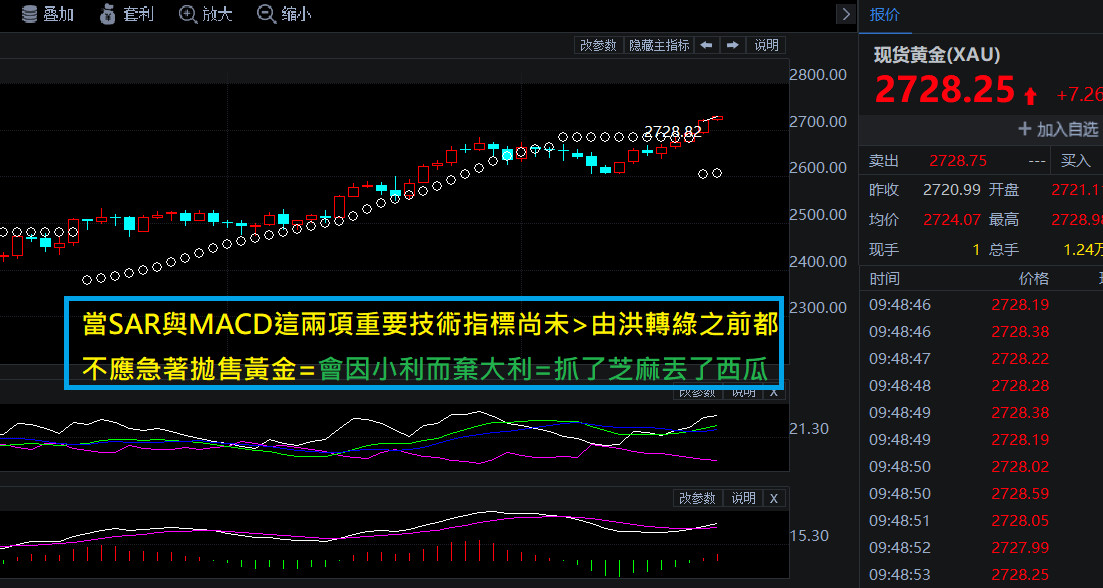The image size is (1103, 588).
Task: Open the 套利 arbitrage tool
Action: [109, 14]
